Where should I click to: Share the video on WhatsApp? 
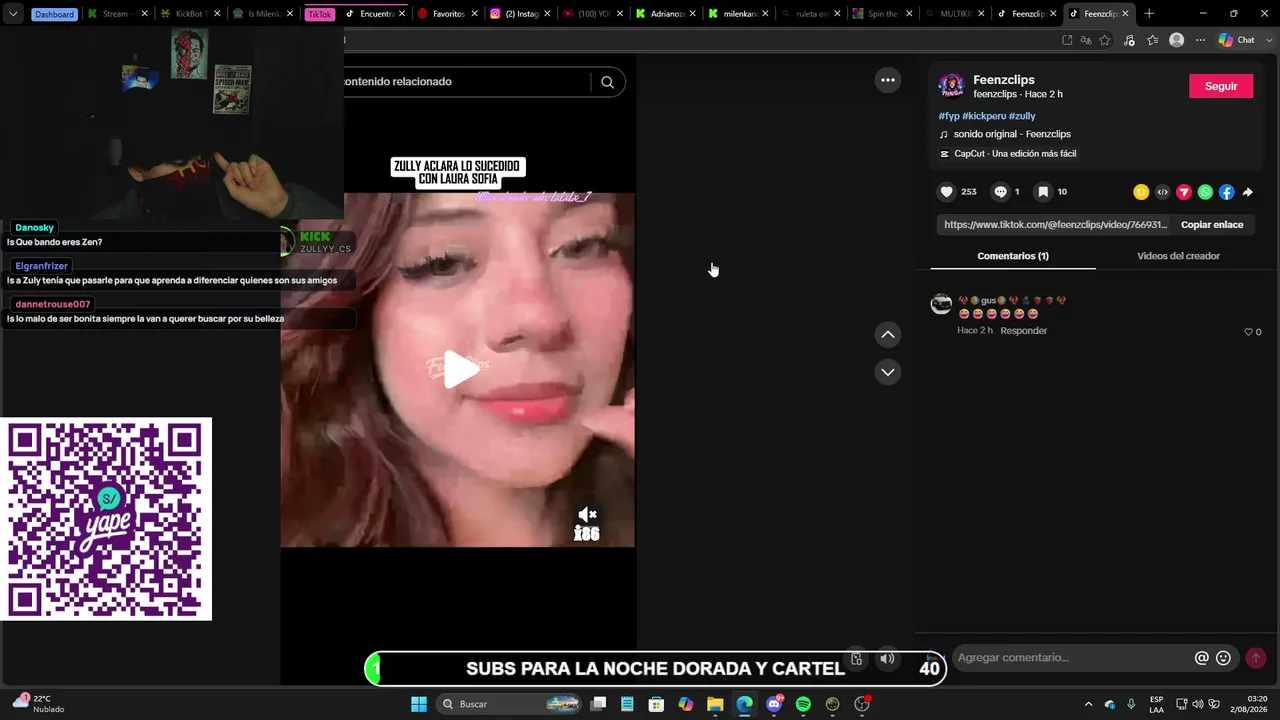pyautogui.click(x=1205, y=192)
